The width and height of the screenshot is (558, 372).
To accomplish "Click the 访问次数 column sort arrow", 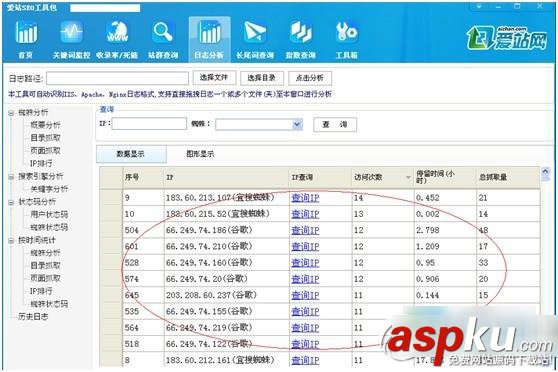I will (408, 177).
